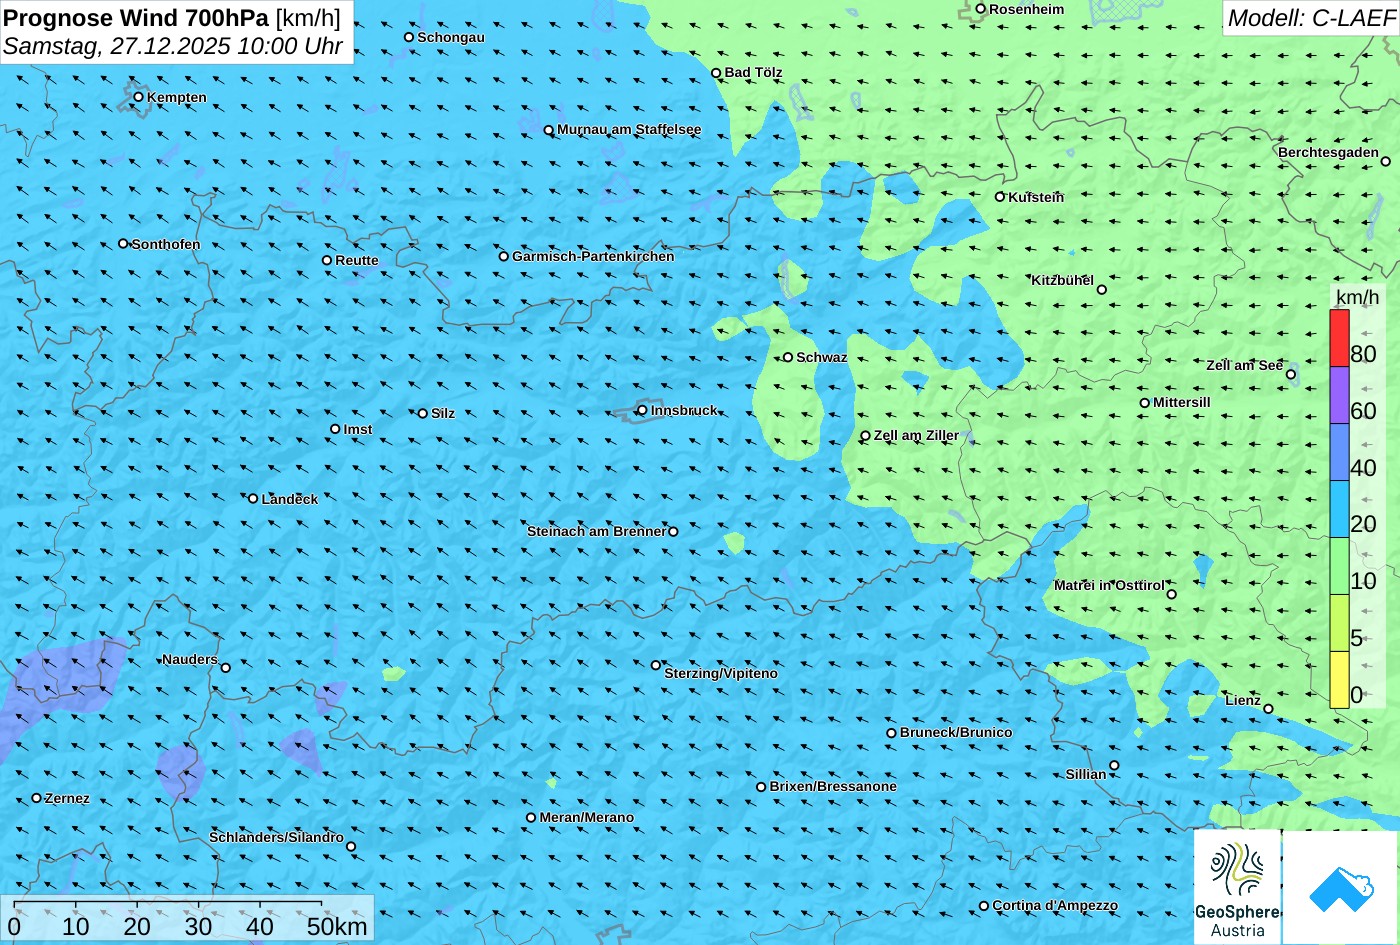Click the "Meran/Merano" town label
Viewport: 1400px width, 945px height.
(x=587, y=817)
